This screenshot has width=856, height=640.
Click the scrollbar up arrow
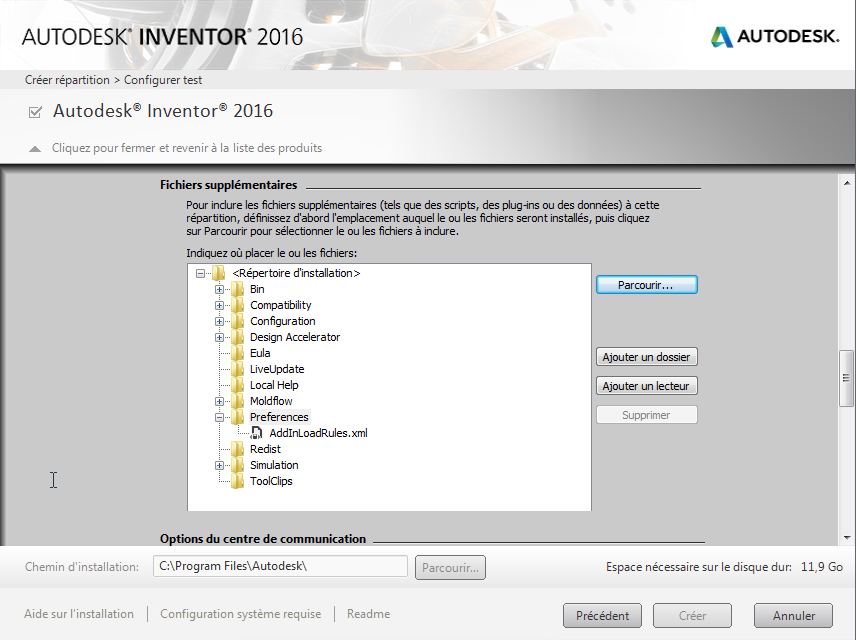pos(846,183)
